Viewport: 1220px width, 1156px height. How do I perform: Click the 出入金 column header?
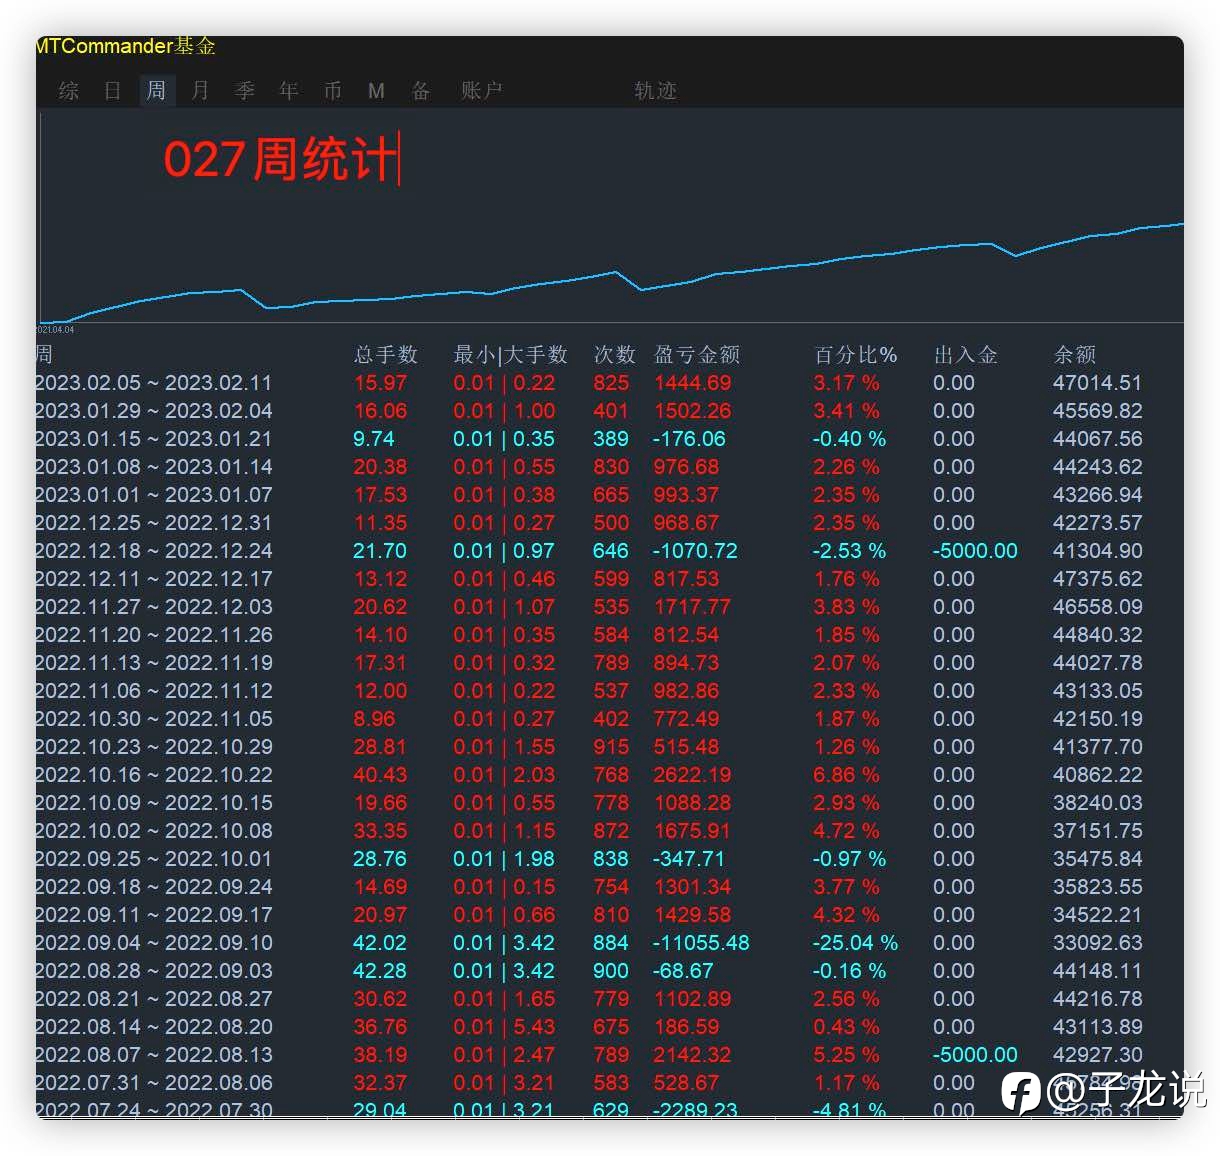(x=966, y=354)
